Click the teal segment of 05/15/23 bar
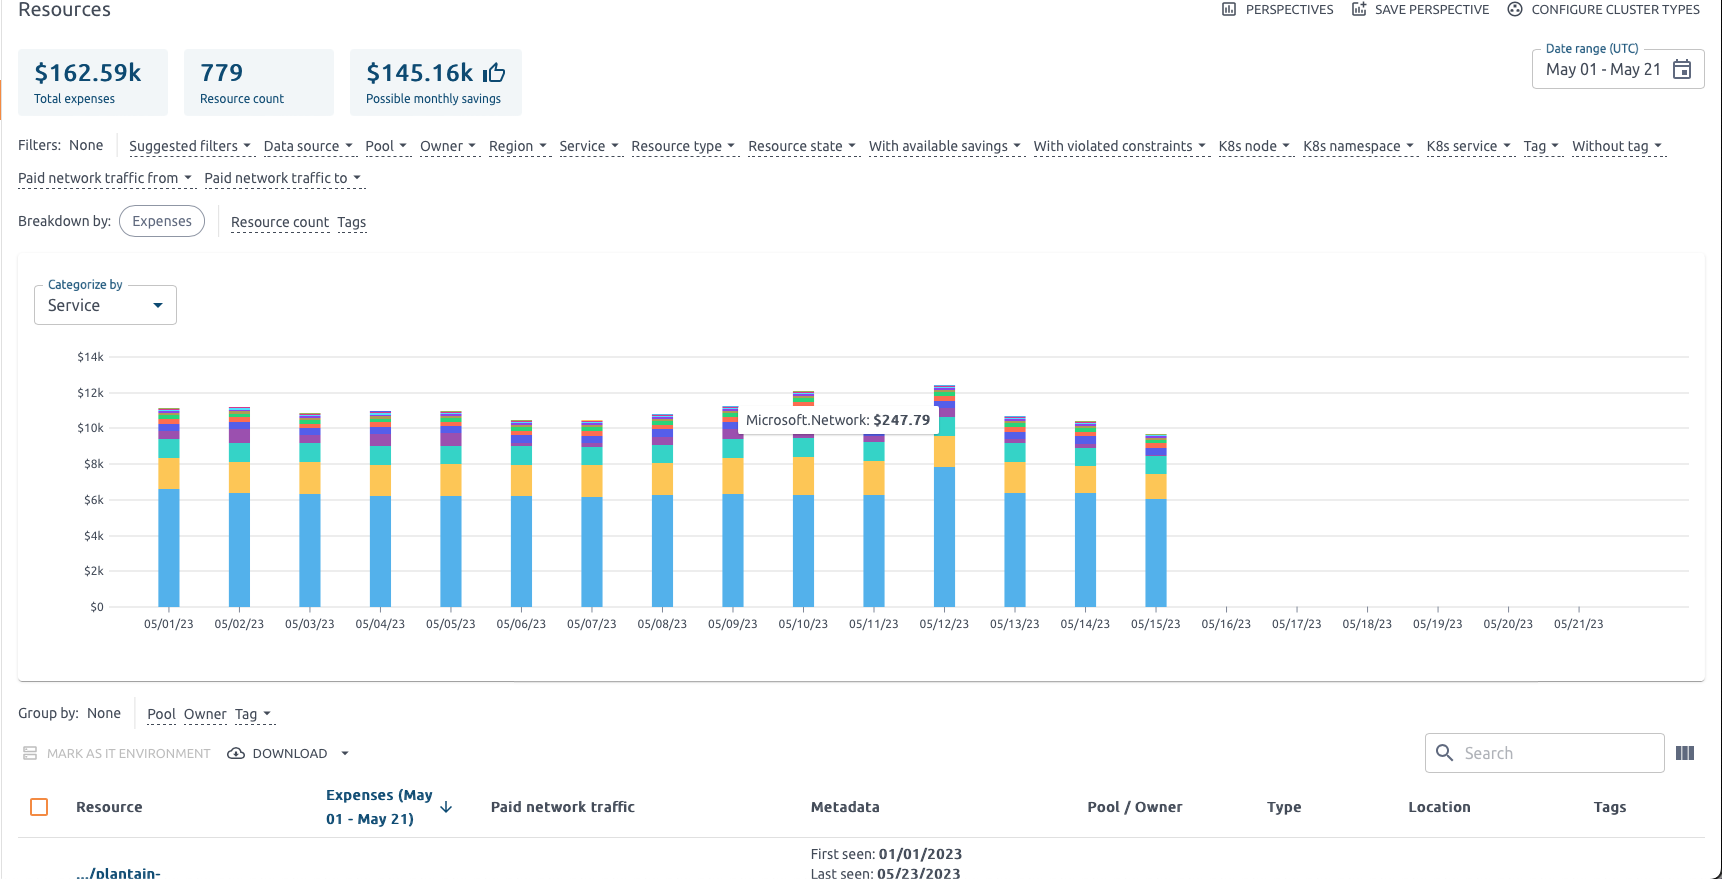The image size is (1722, 879). [1156, 465]
